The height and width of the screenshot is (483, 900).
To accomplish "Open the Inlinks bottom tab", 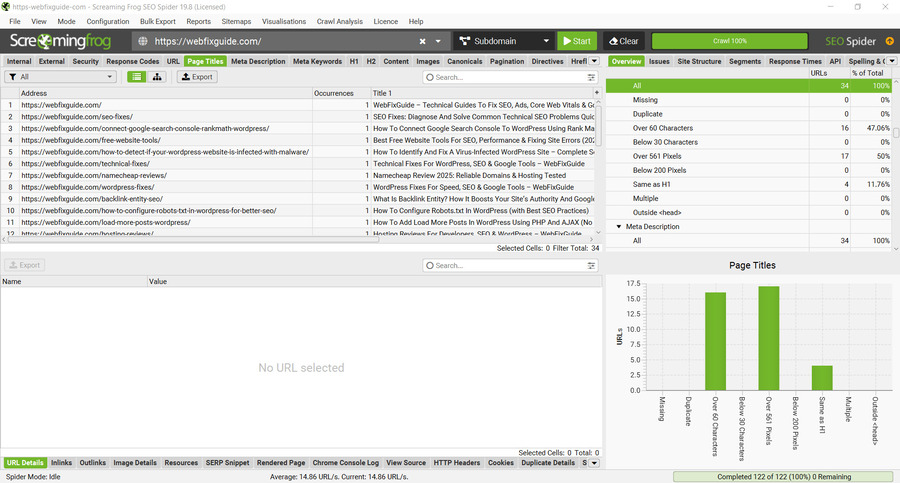I will (x=61, y=463).
